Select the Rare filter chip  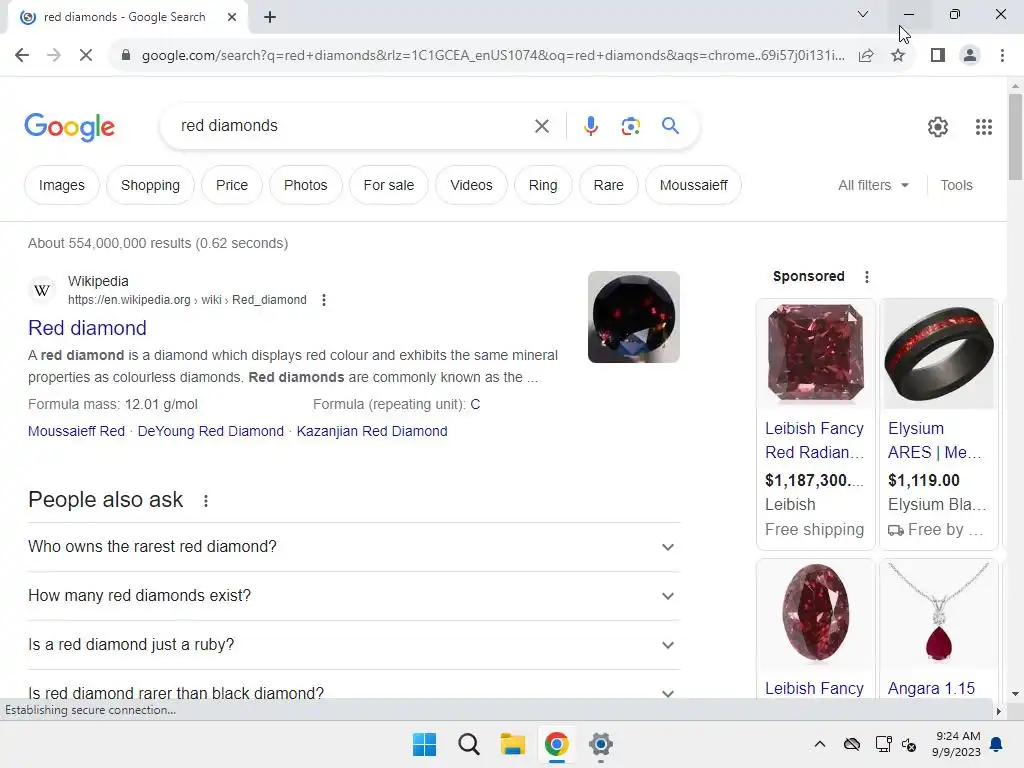(609, 185)
